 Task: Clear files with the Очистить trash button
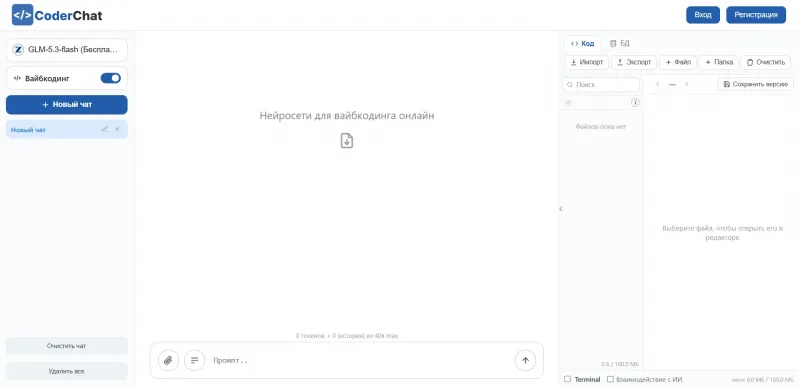pos(766,62)
